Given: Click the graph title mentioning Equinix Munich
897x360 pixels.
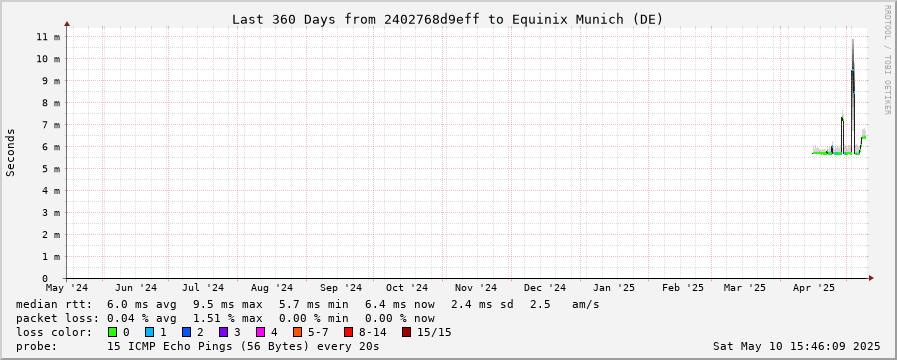Looking at the screenshot, I should [x=447, y=19].
